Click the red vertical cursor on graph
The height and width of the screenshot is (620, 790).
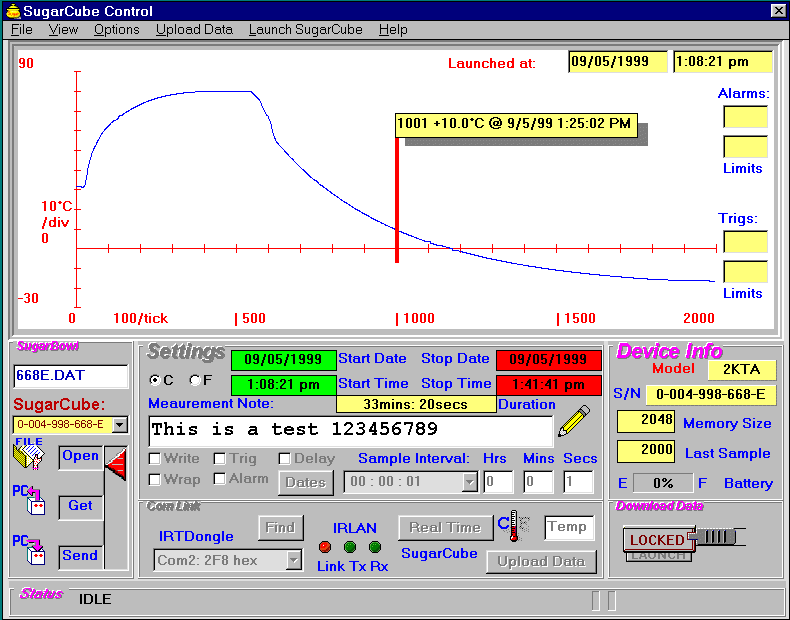397,199
